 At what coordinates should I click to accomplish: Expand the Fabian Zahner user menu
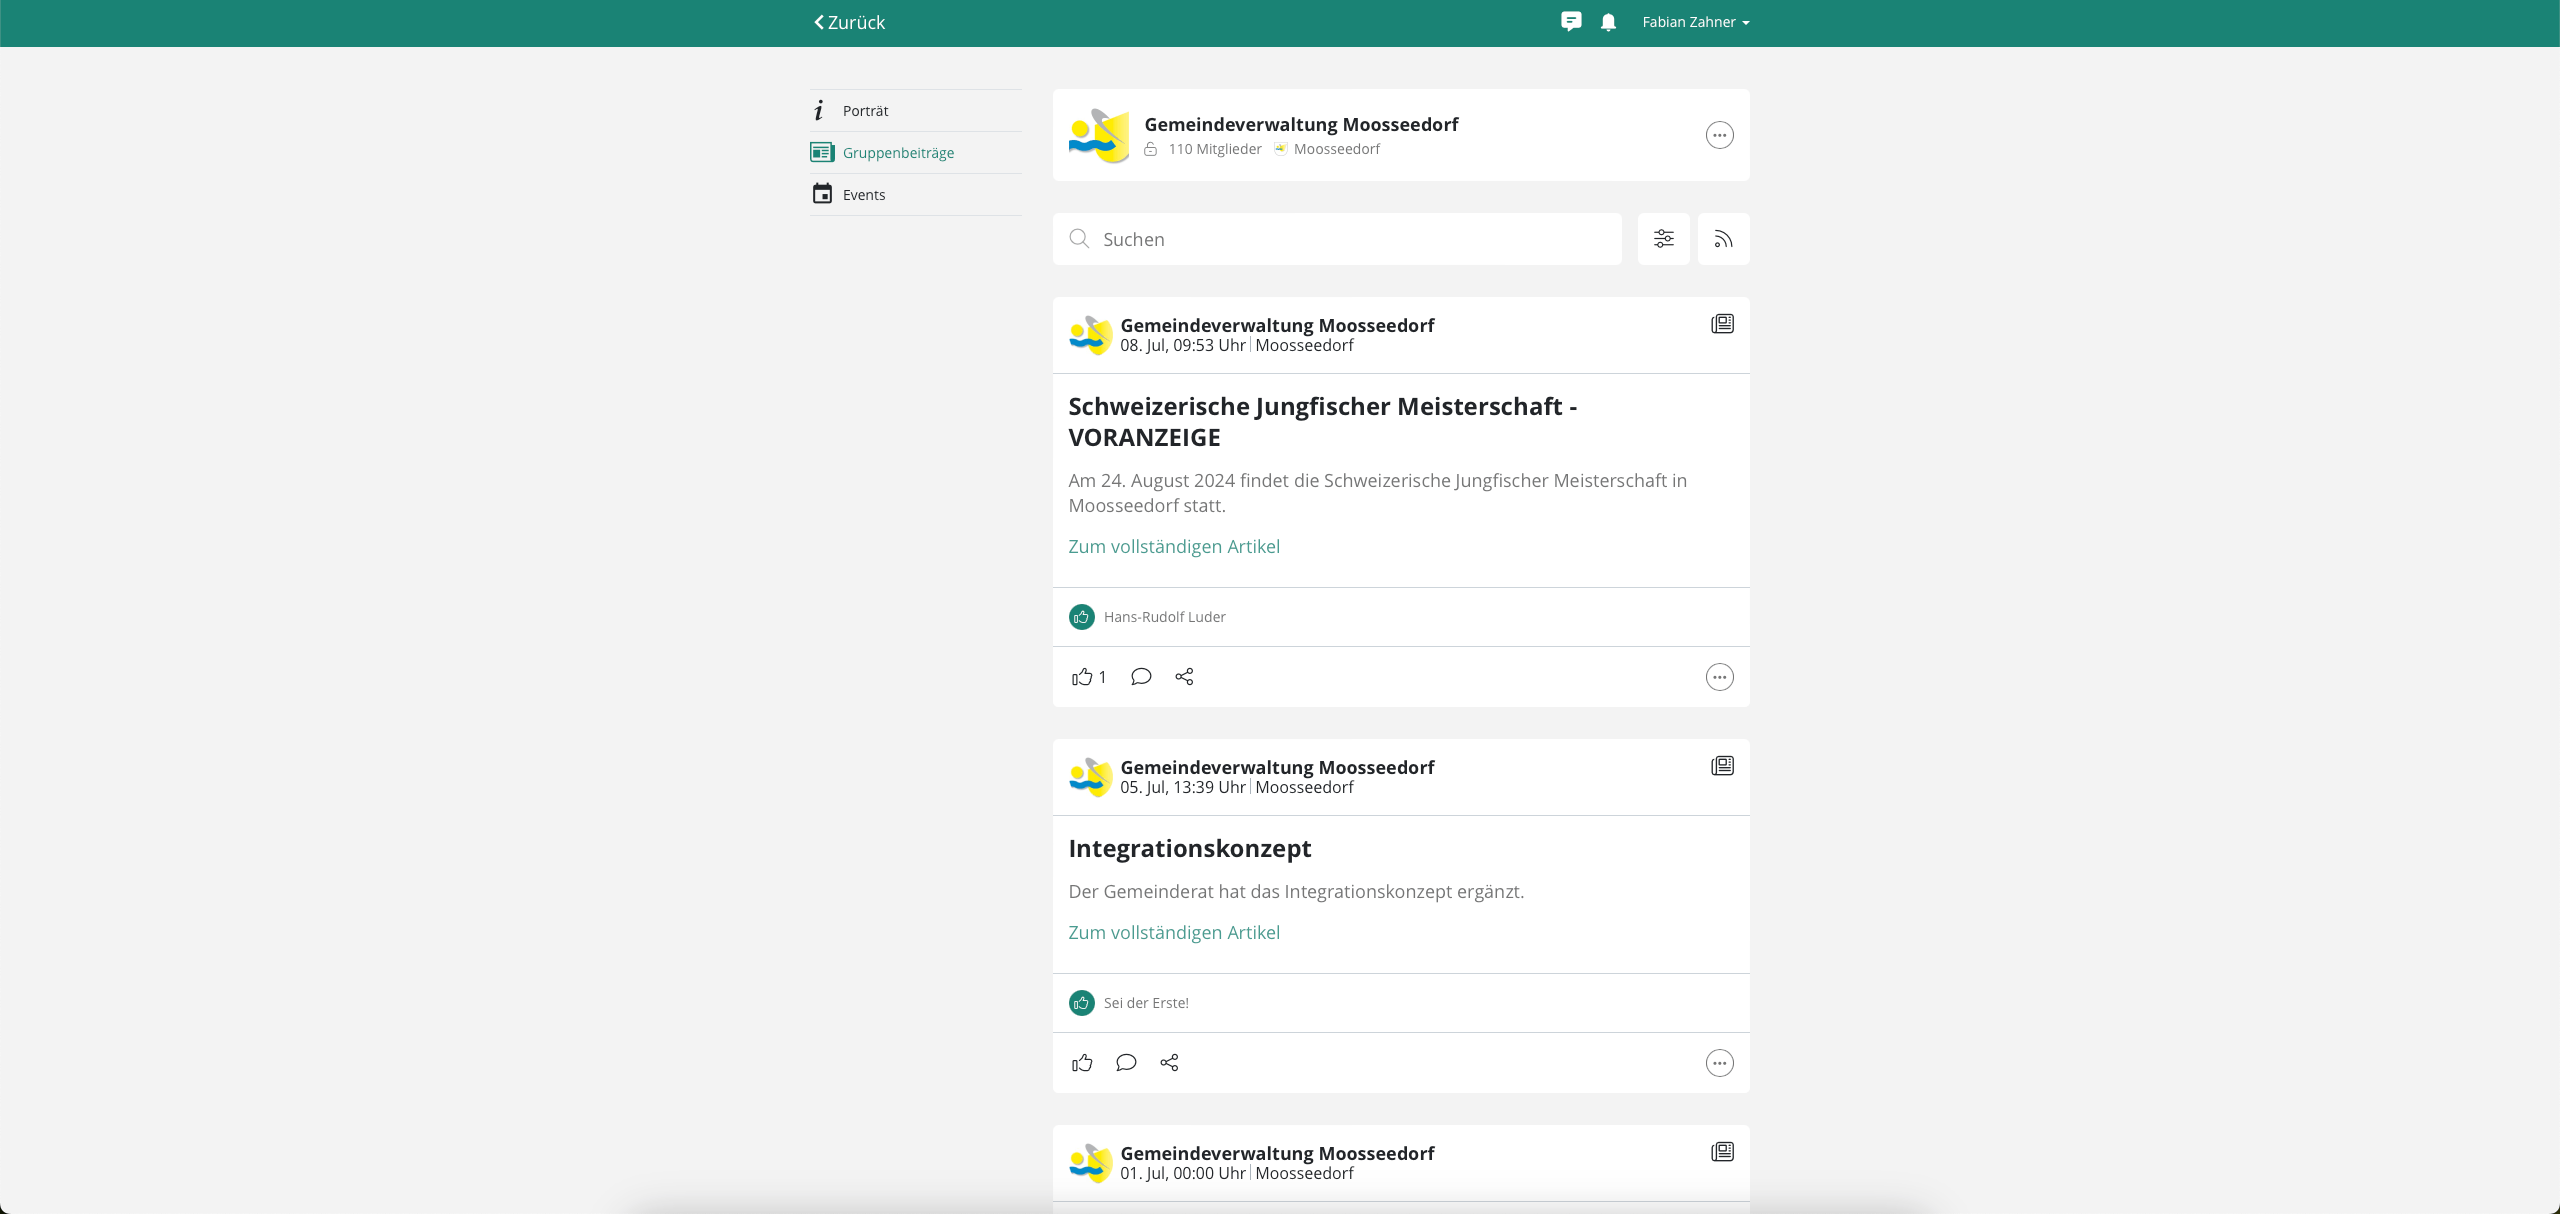(x=1695, y=22)
